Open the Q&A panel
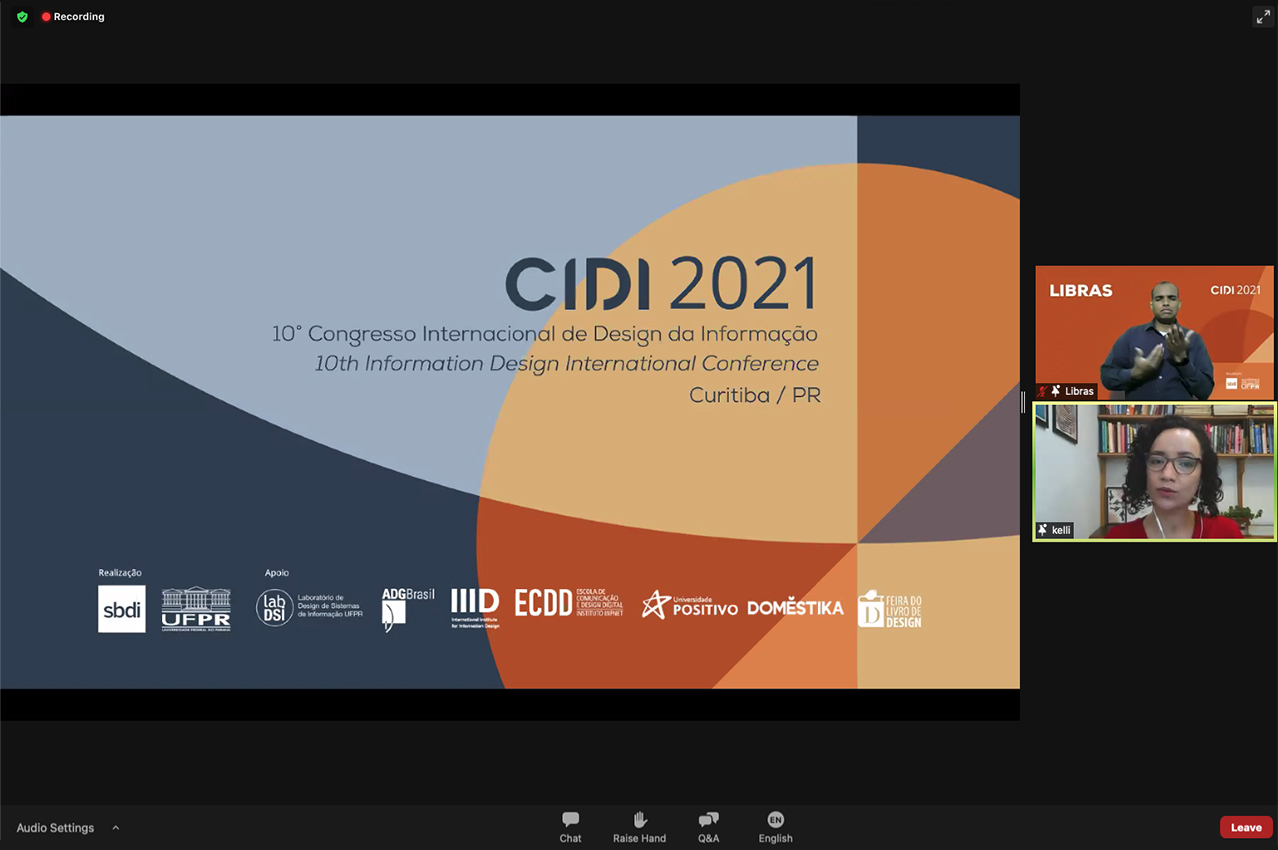Screen dimensions: 1278x850 [x=708, y=827]
